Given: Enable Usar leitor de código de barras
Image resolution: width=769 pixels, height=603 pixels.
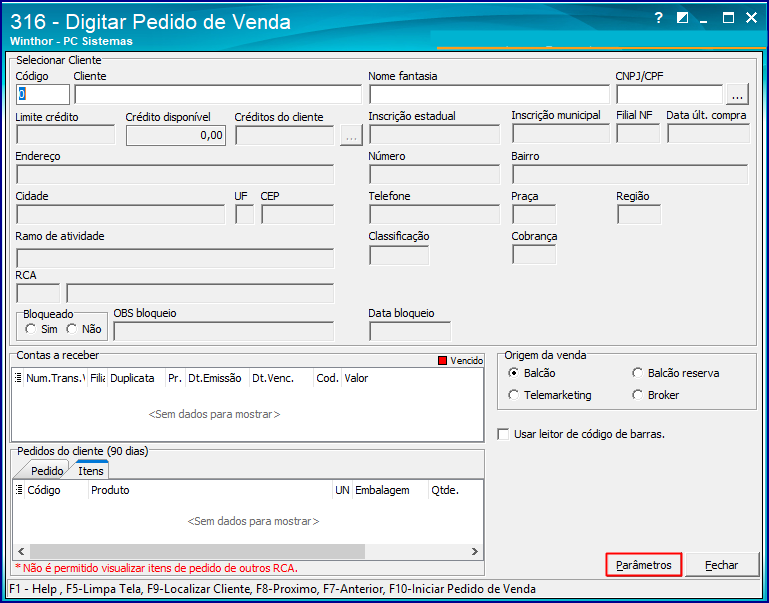Looking at the screenshot, I should 503,434.
